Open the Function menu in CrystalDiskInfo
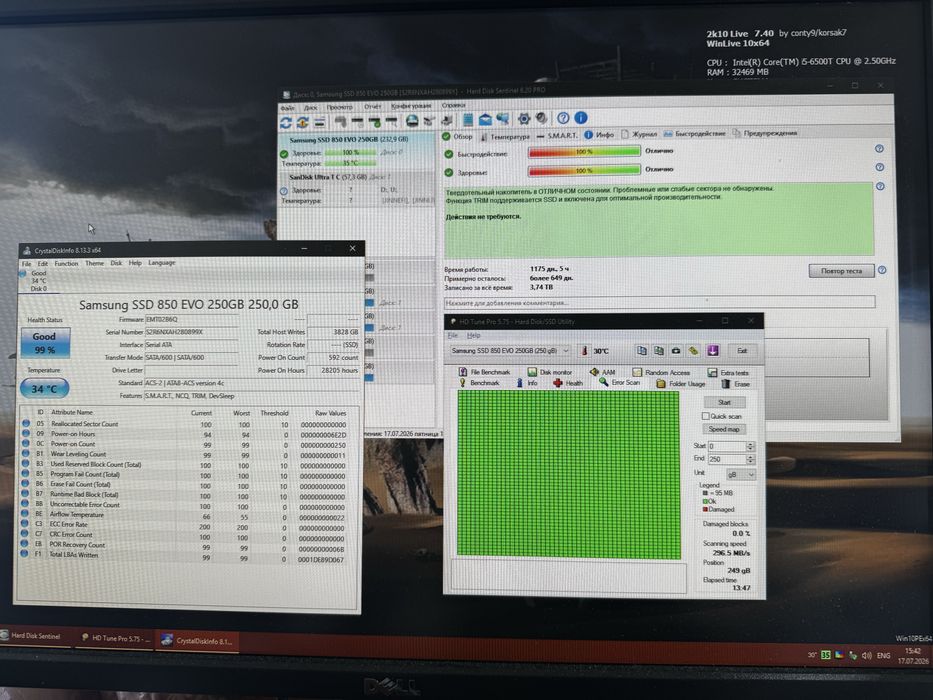933x700 pixels. pos(66,263)
